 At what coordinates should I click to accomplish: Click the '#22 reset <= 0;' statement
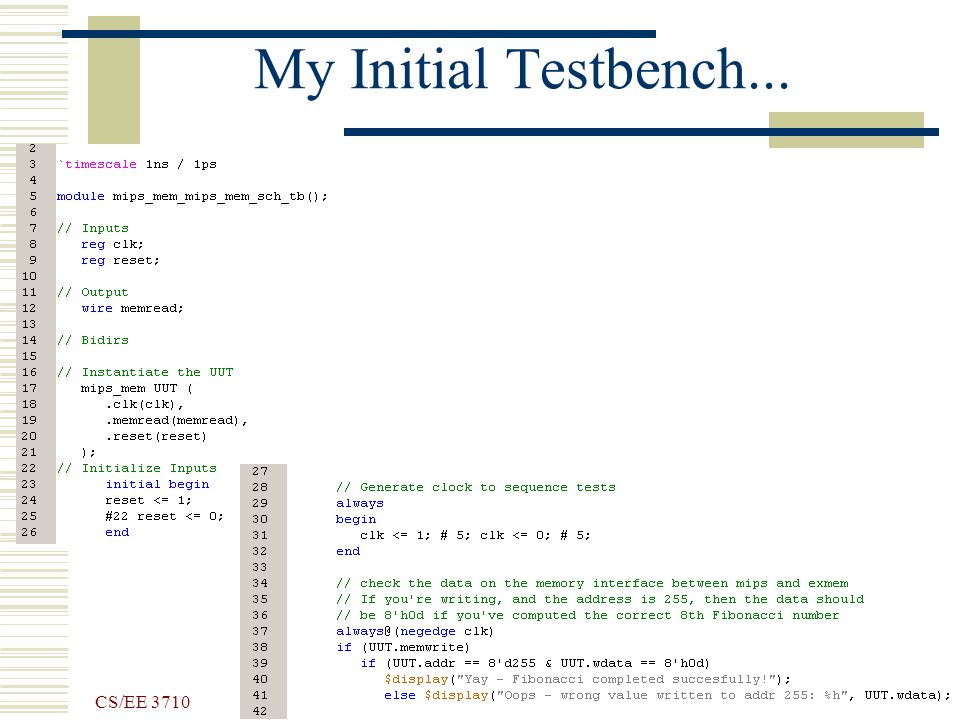tap(165, 516)
